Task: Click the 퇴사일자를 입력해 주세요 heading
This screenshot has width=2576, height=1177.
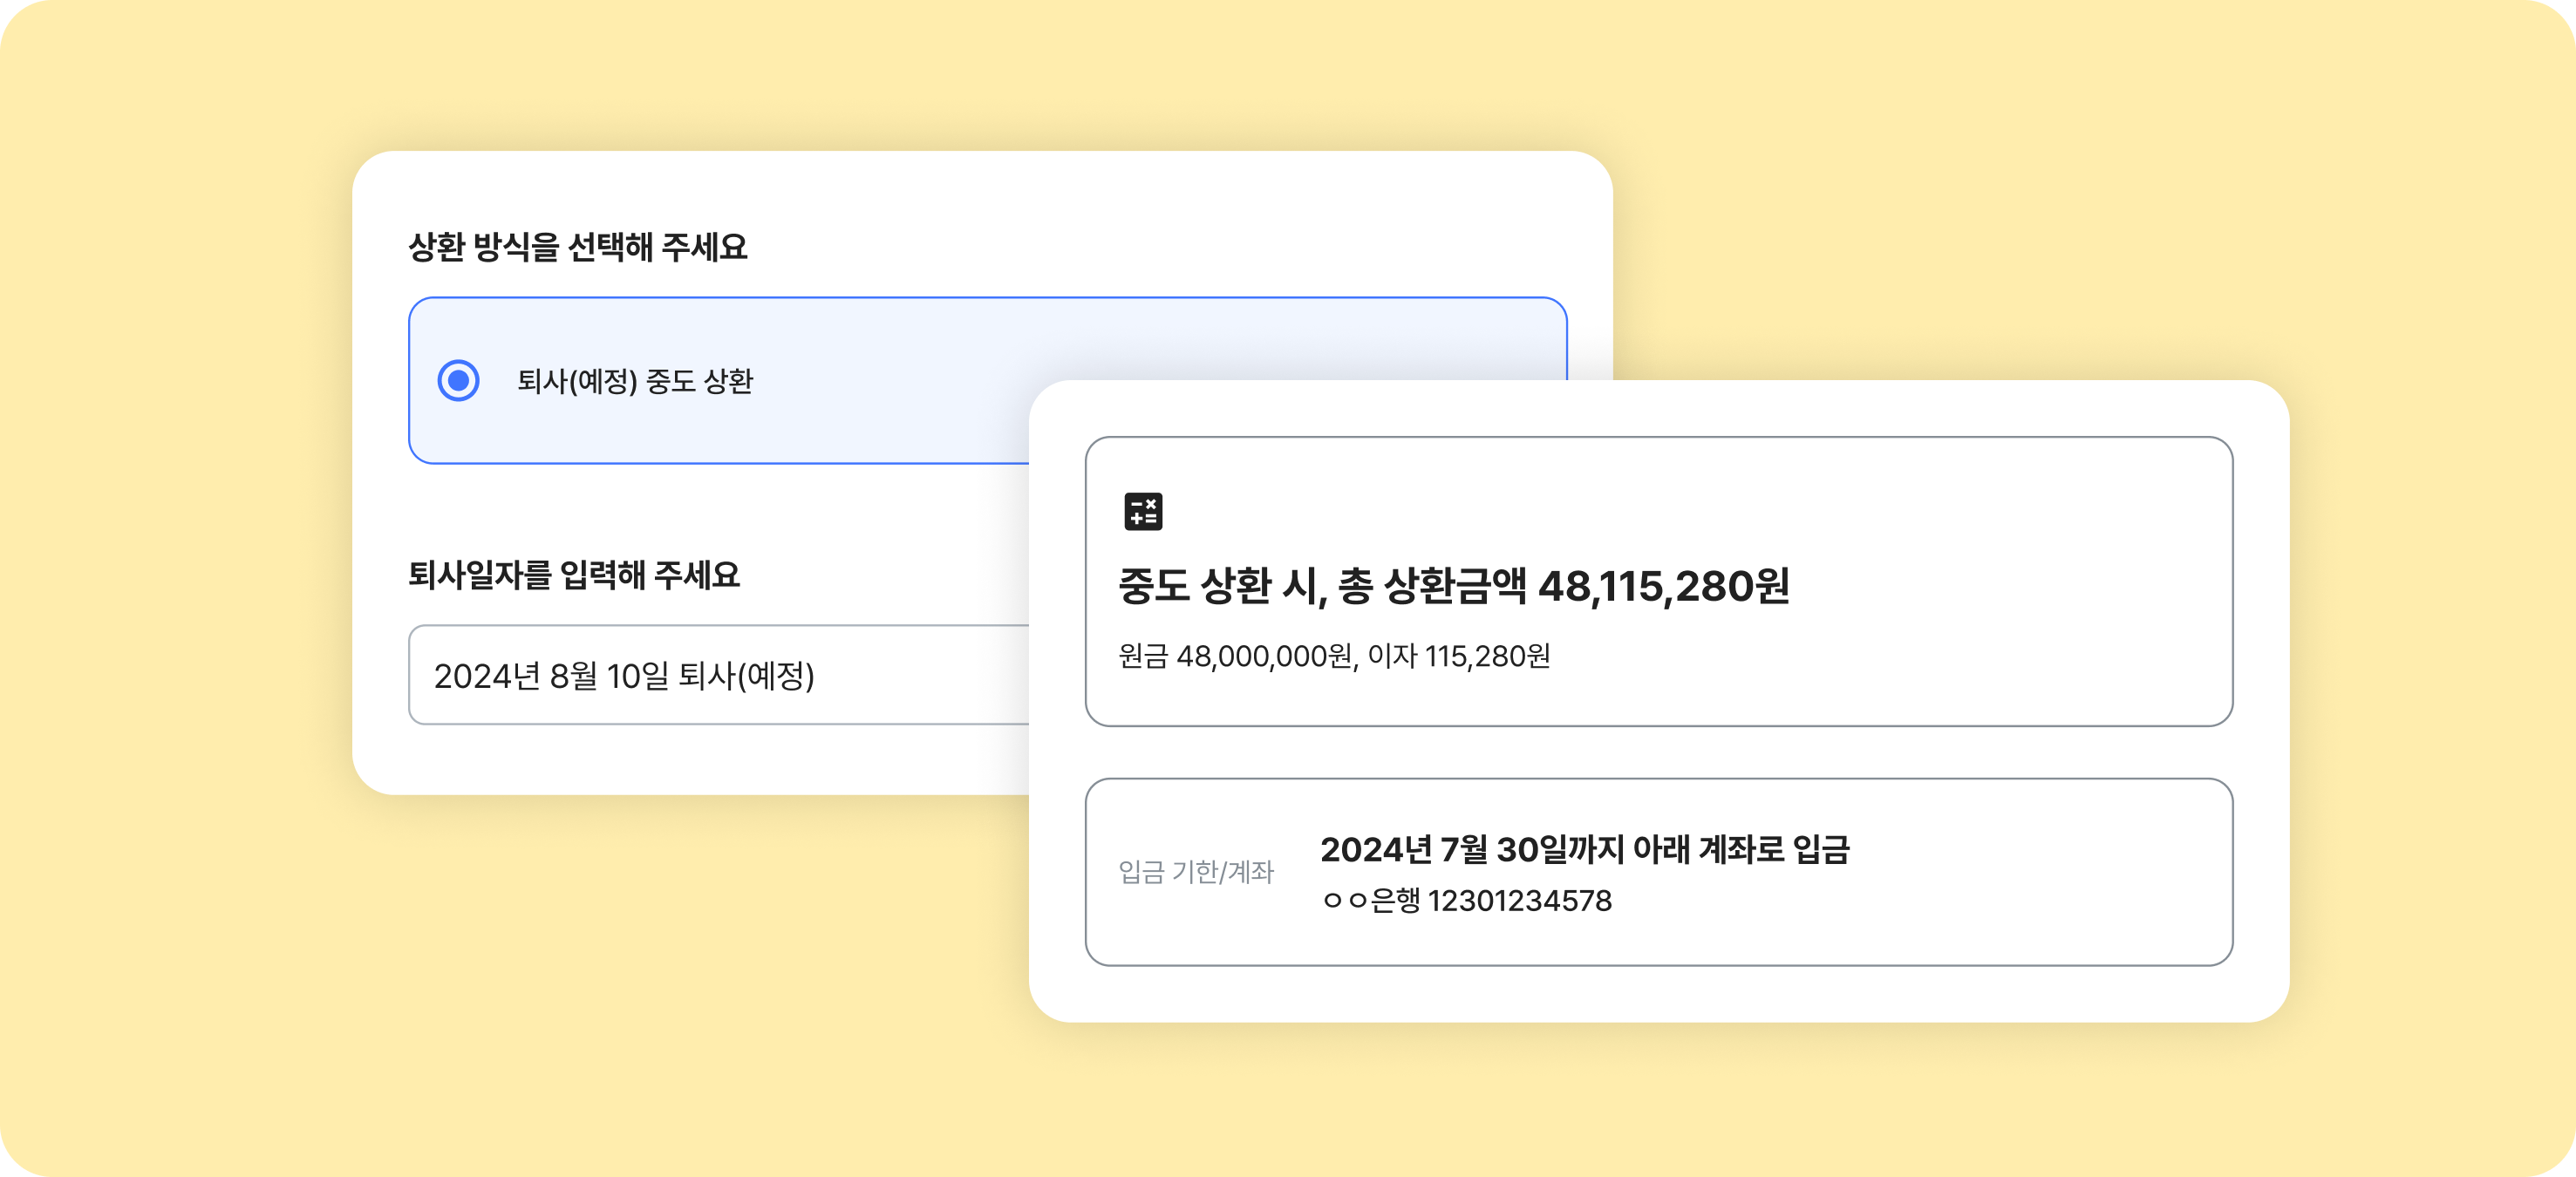Action: (573, 575)
